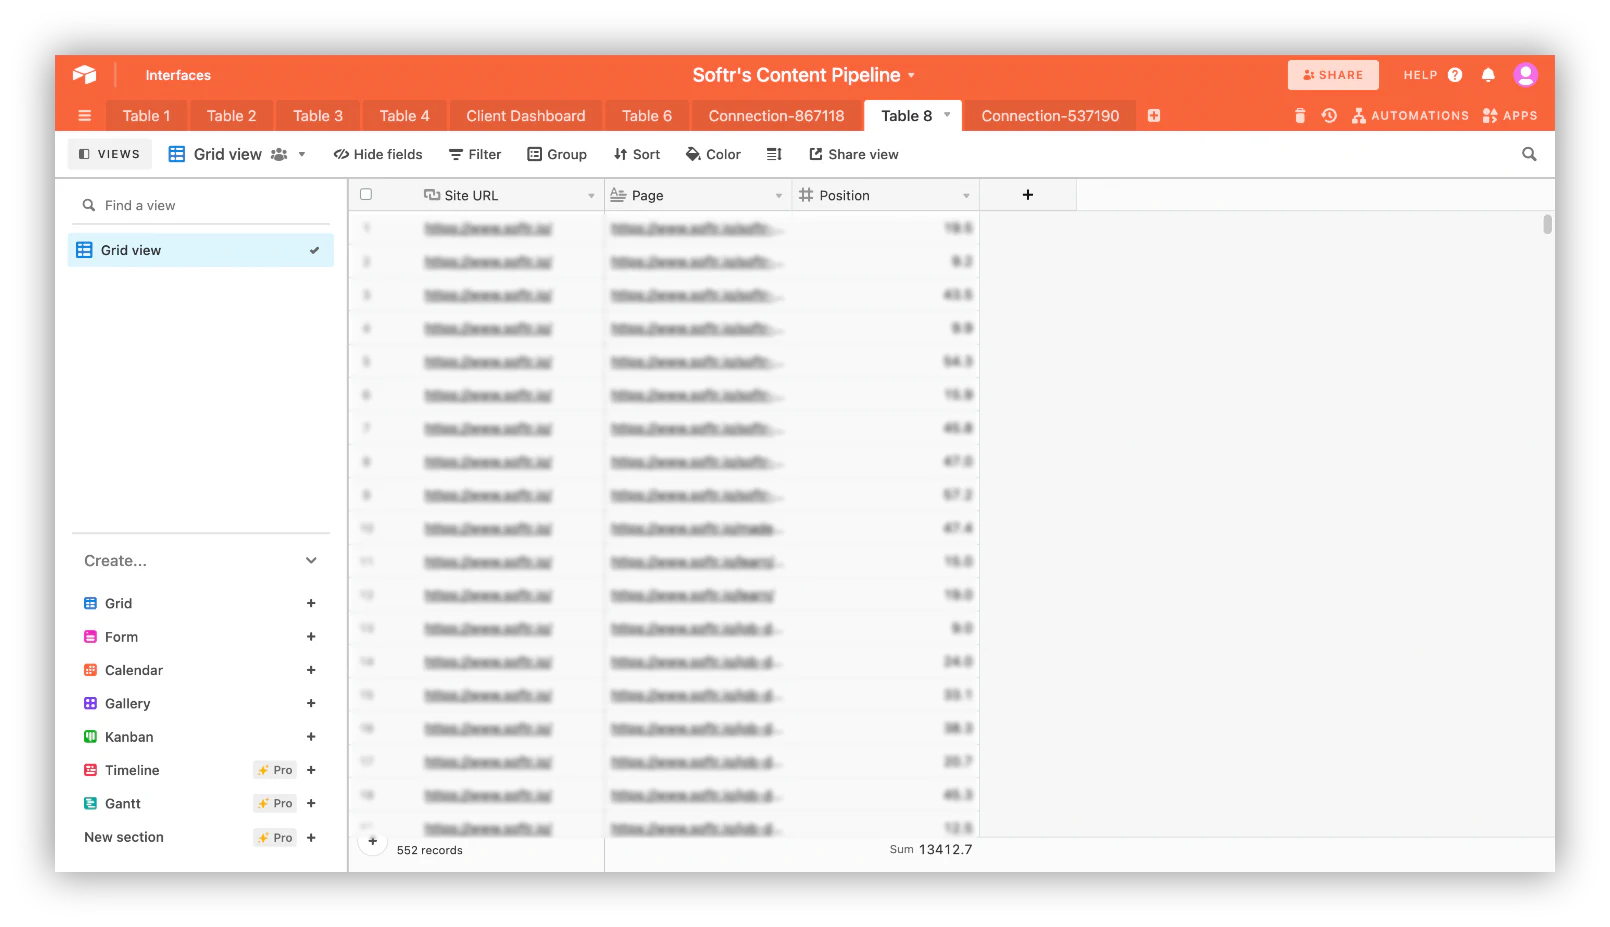Add a new table with plus icon
This screenshot has width=1610, height=927.
1154,116
